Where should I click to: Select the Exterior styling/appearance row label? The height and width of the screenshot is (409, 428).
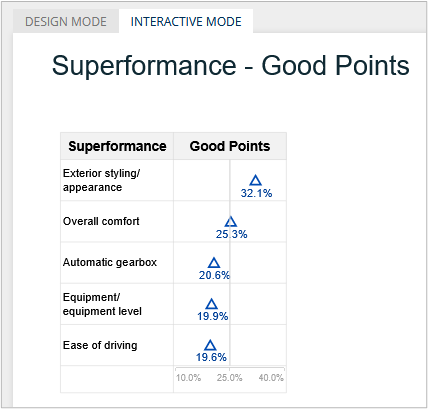[101, 180]
